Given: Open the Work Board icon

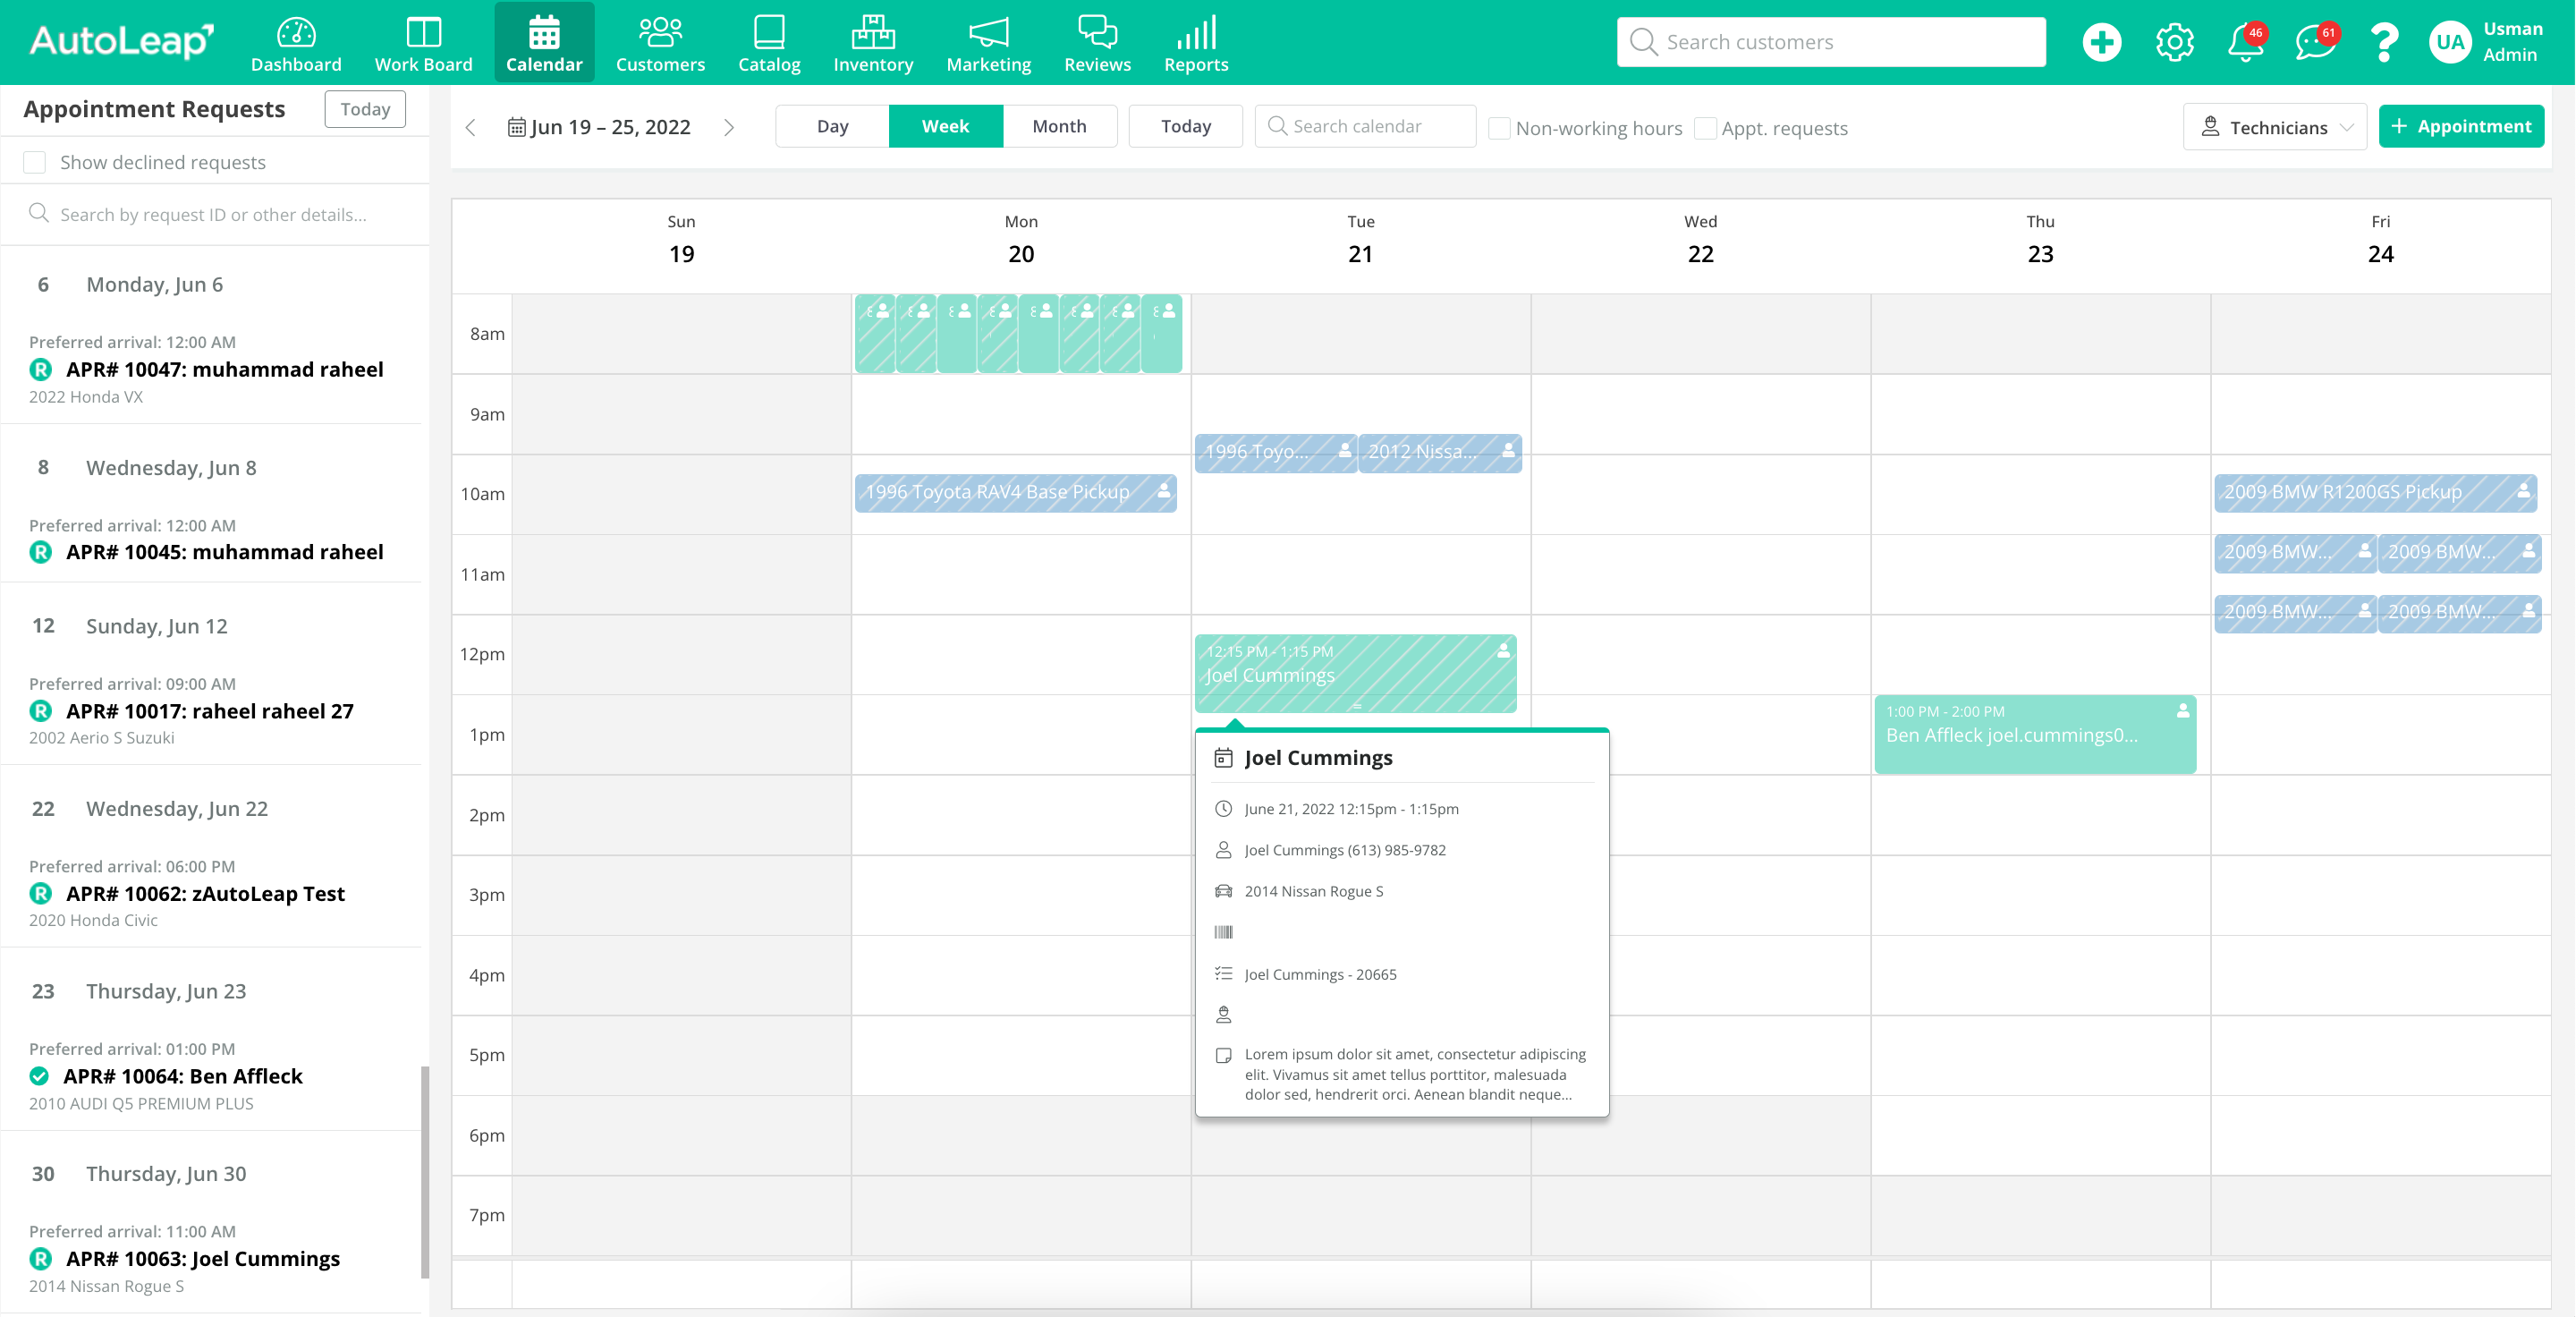Looking at the screenshot, I should [423, 34].
